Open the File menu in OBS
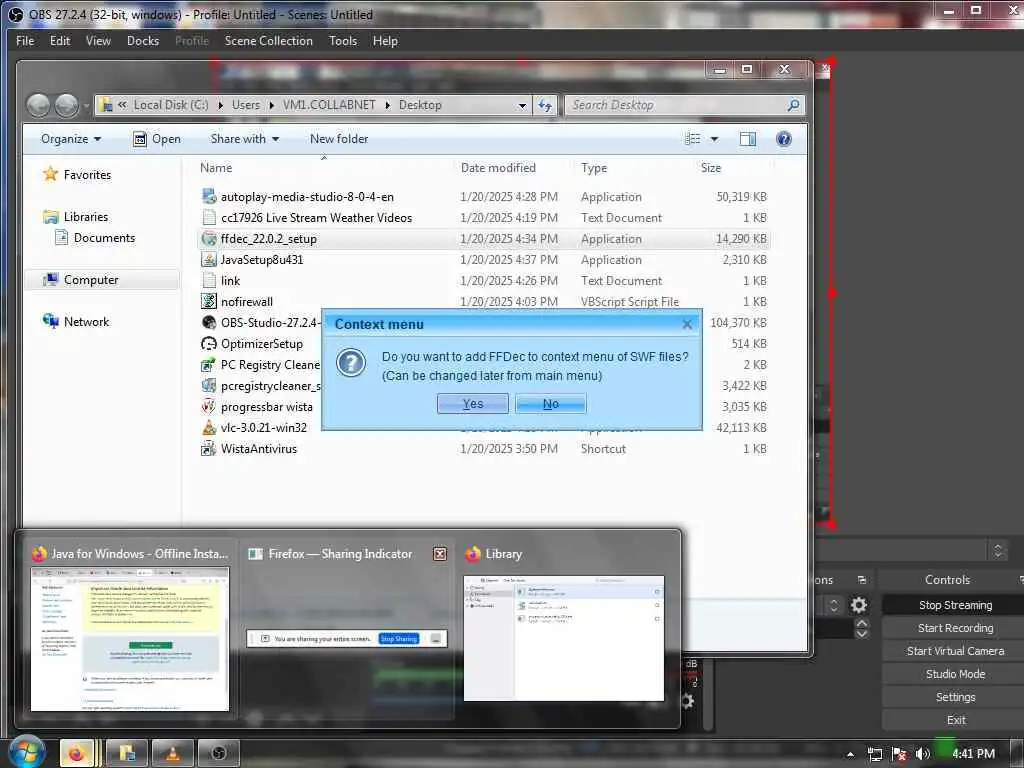Image resolution: width=1024 pixels, height=768 pixels. [25, 40]
